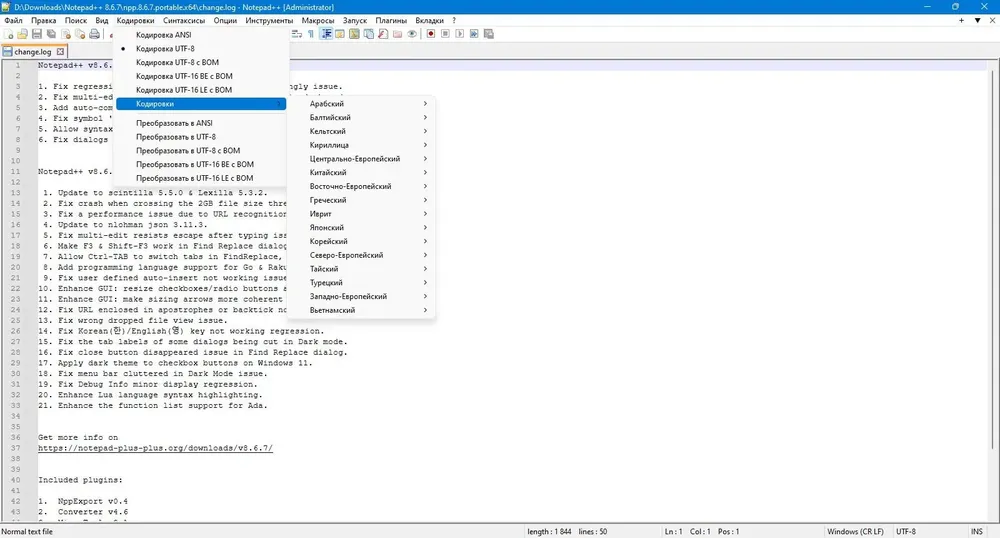The height and width of the screenshot is (538, 1000).
Task: Expand the Греческий encoding submenu
Action: point(362,200)
